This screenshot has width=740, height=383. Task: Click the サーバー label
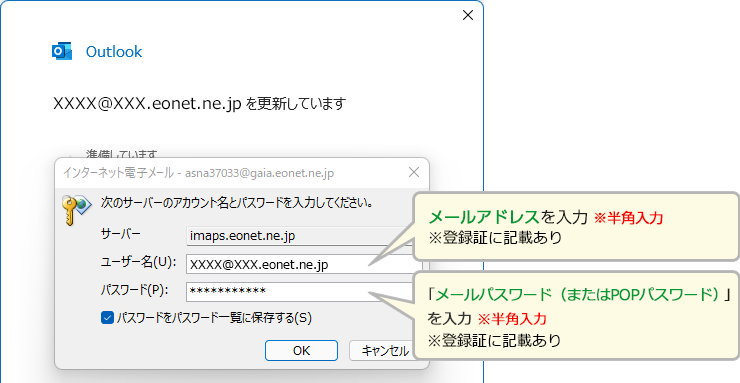point(121,233)
